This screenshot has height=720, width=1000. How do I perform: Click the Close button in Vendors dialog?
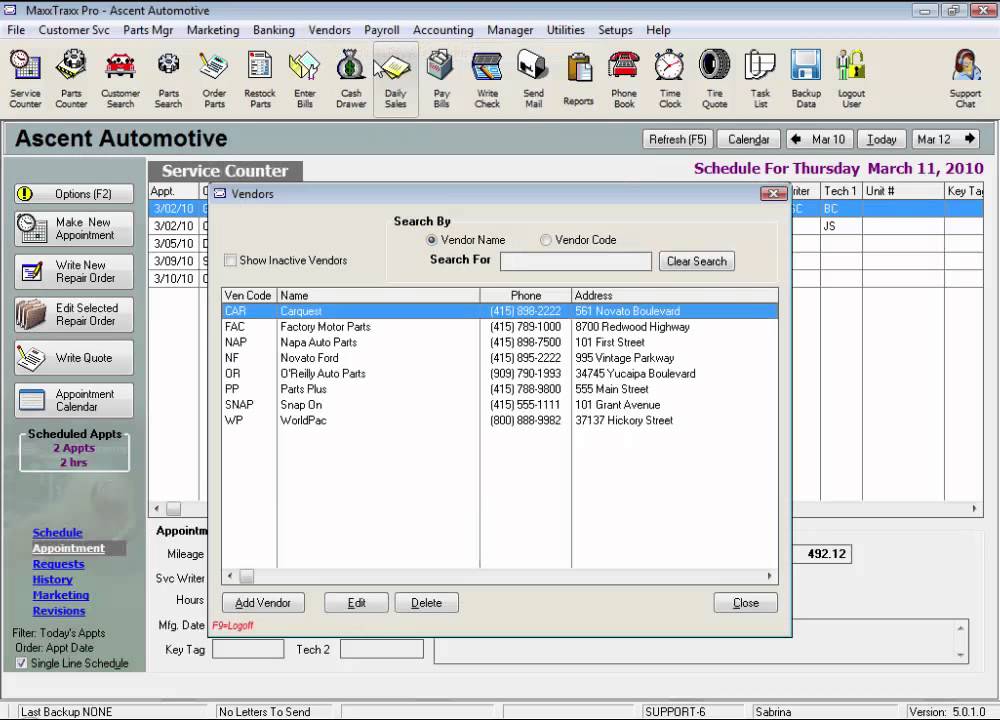746,603
